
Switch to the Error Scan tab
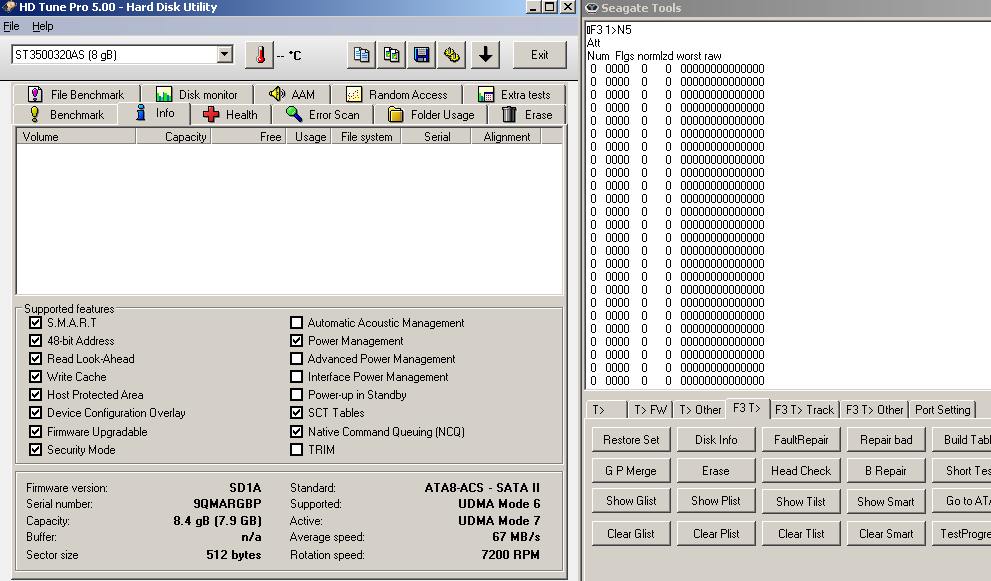322,114
